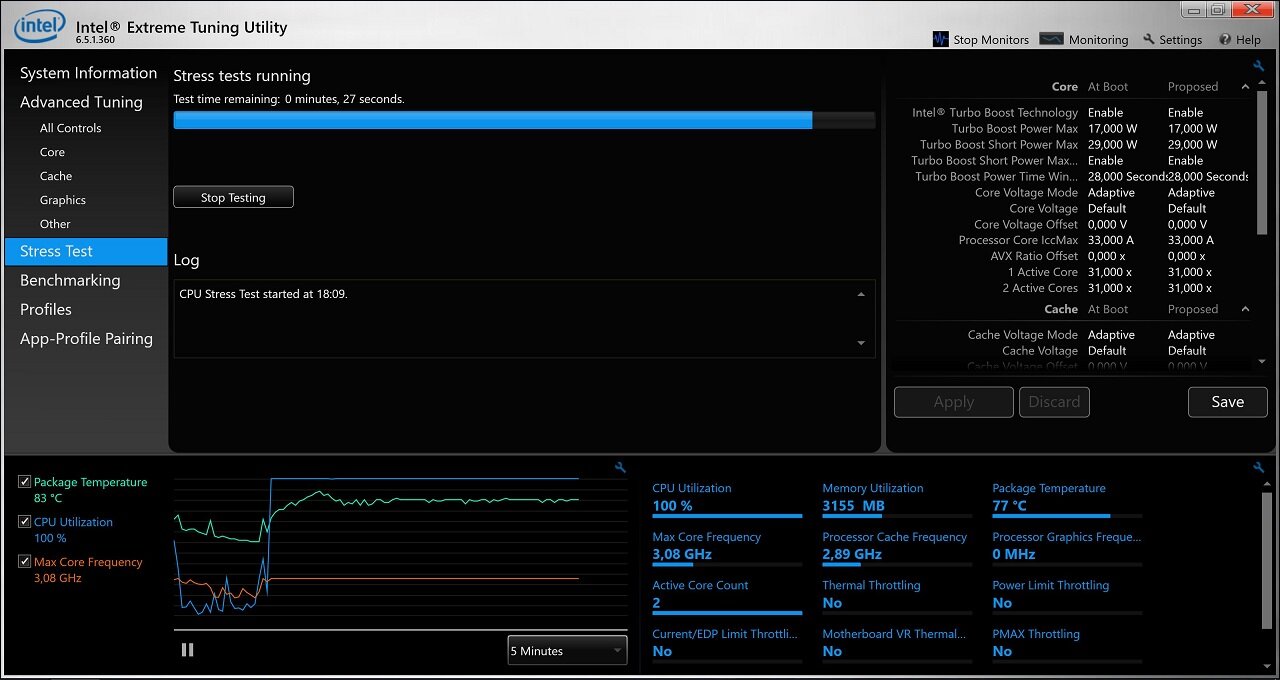
Task: Click the Cache Voltage Mode row label
Action: pos(1023,335)
